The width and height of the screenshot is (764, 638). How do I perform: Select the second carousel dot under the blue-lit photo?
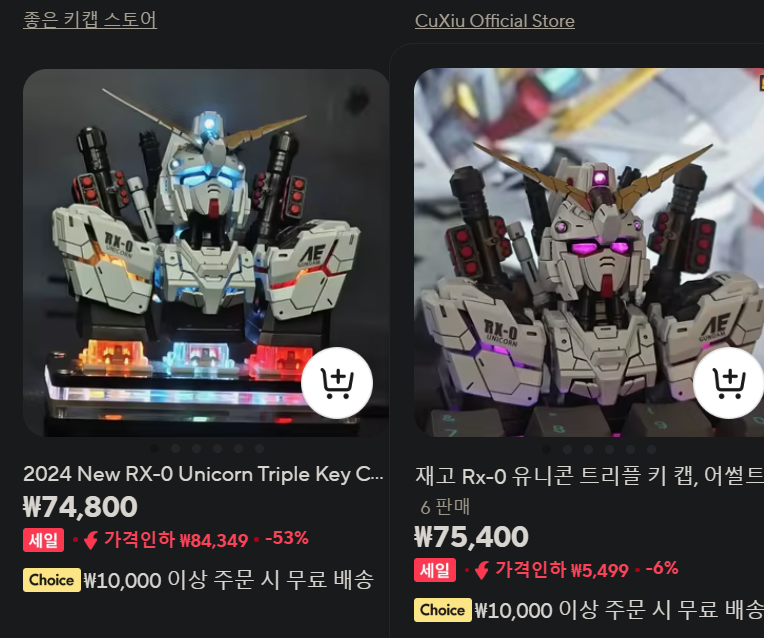pos(175,448)
